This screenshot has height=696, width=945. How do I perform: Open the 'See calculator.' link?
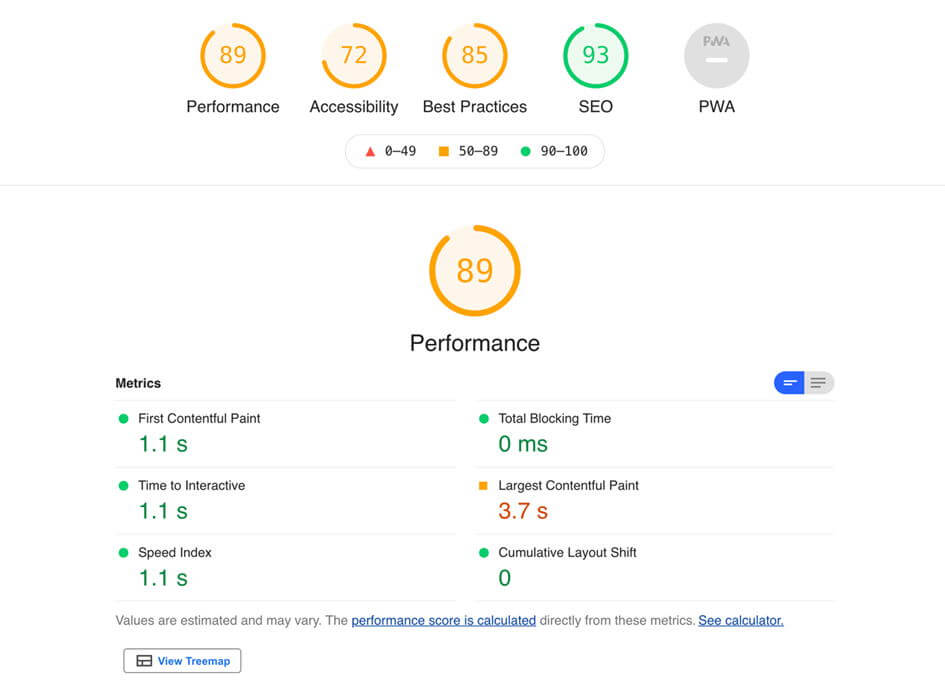coord(740,621)
